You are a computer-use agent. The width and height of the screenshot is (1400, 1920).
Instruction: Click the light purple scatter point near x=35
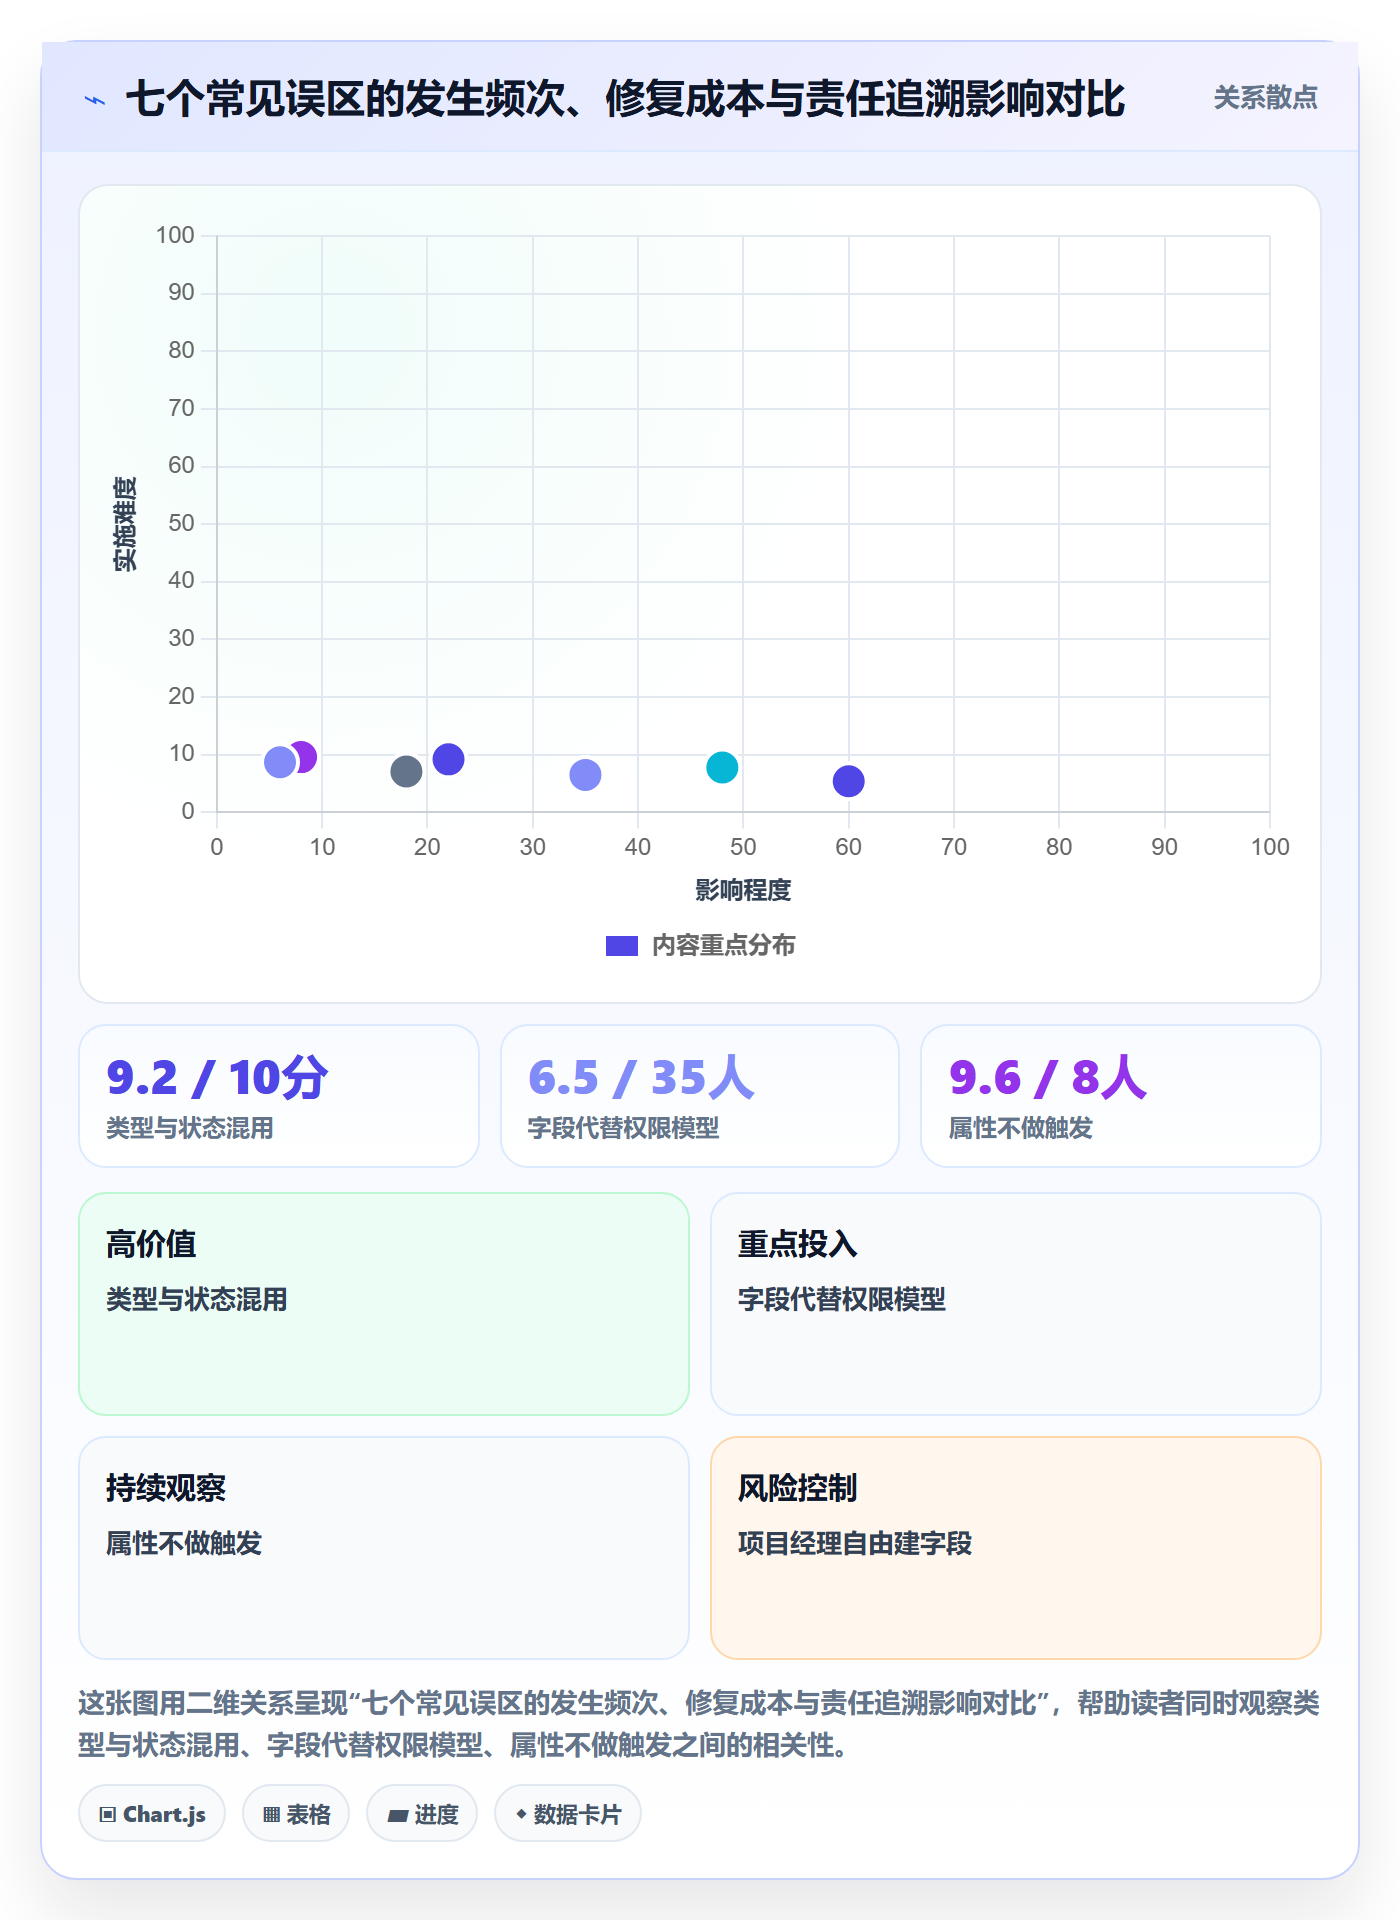pos(585,775)
